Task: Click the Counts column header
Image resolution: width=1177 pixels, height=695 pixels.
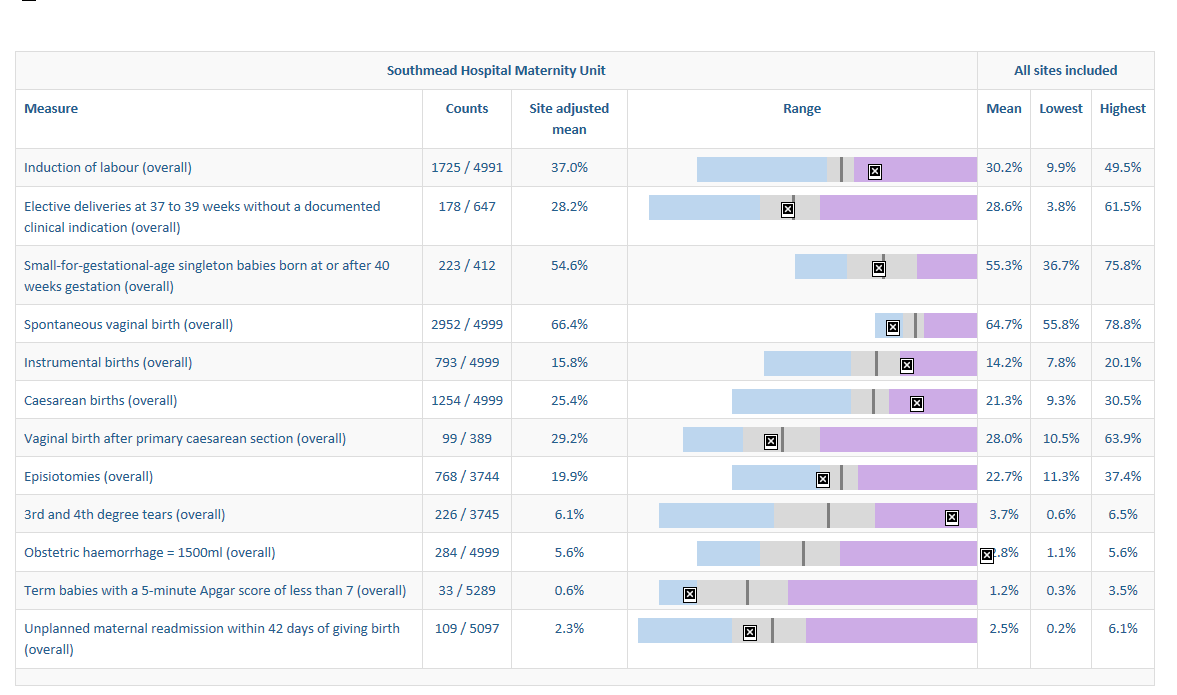Action: [x=467, y=109]
